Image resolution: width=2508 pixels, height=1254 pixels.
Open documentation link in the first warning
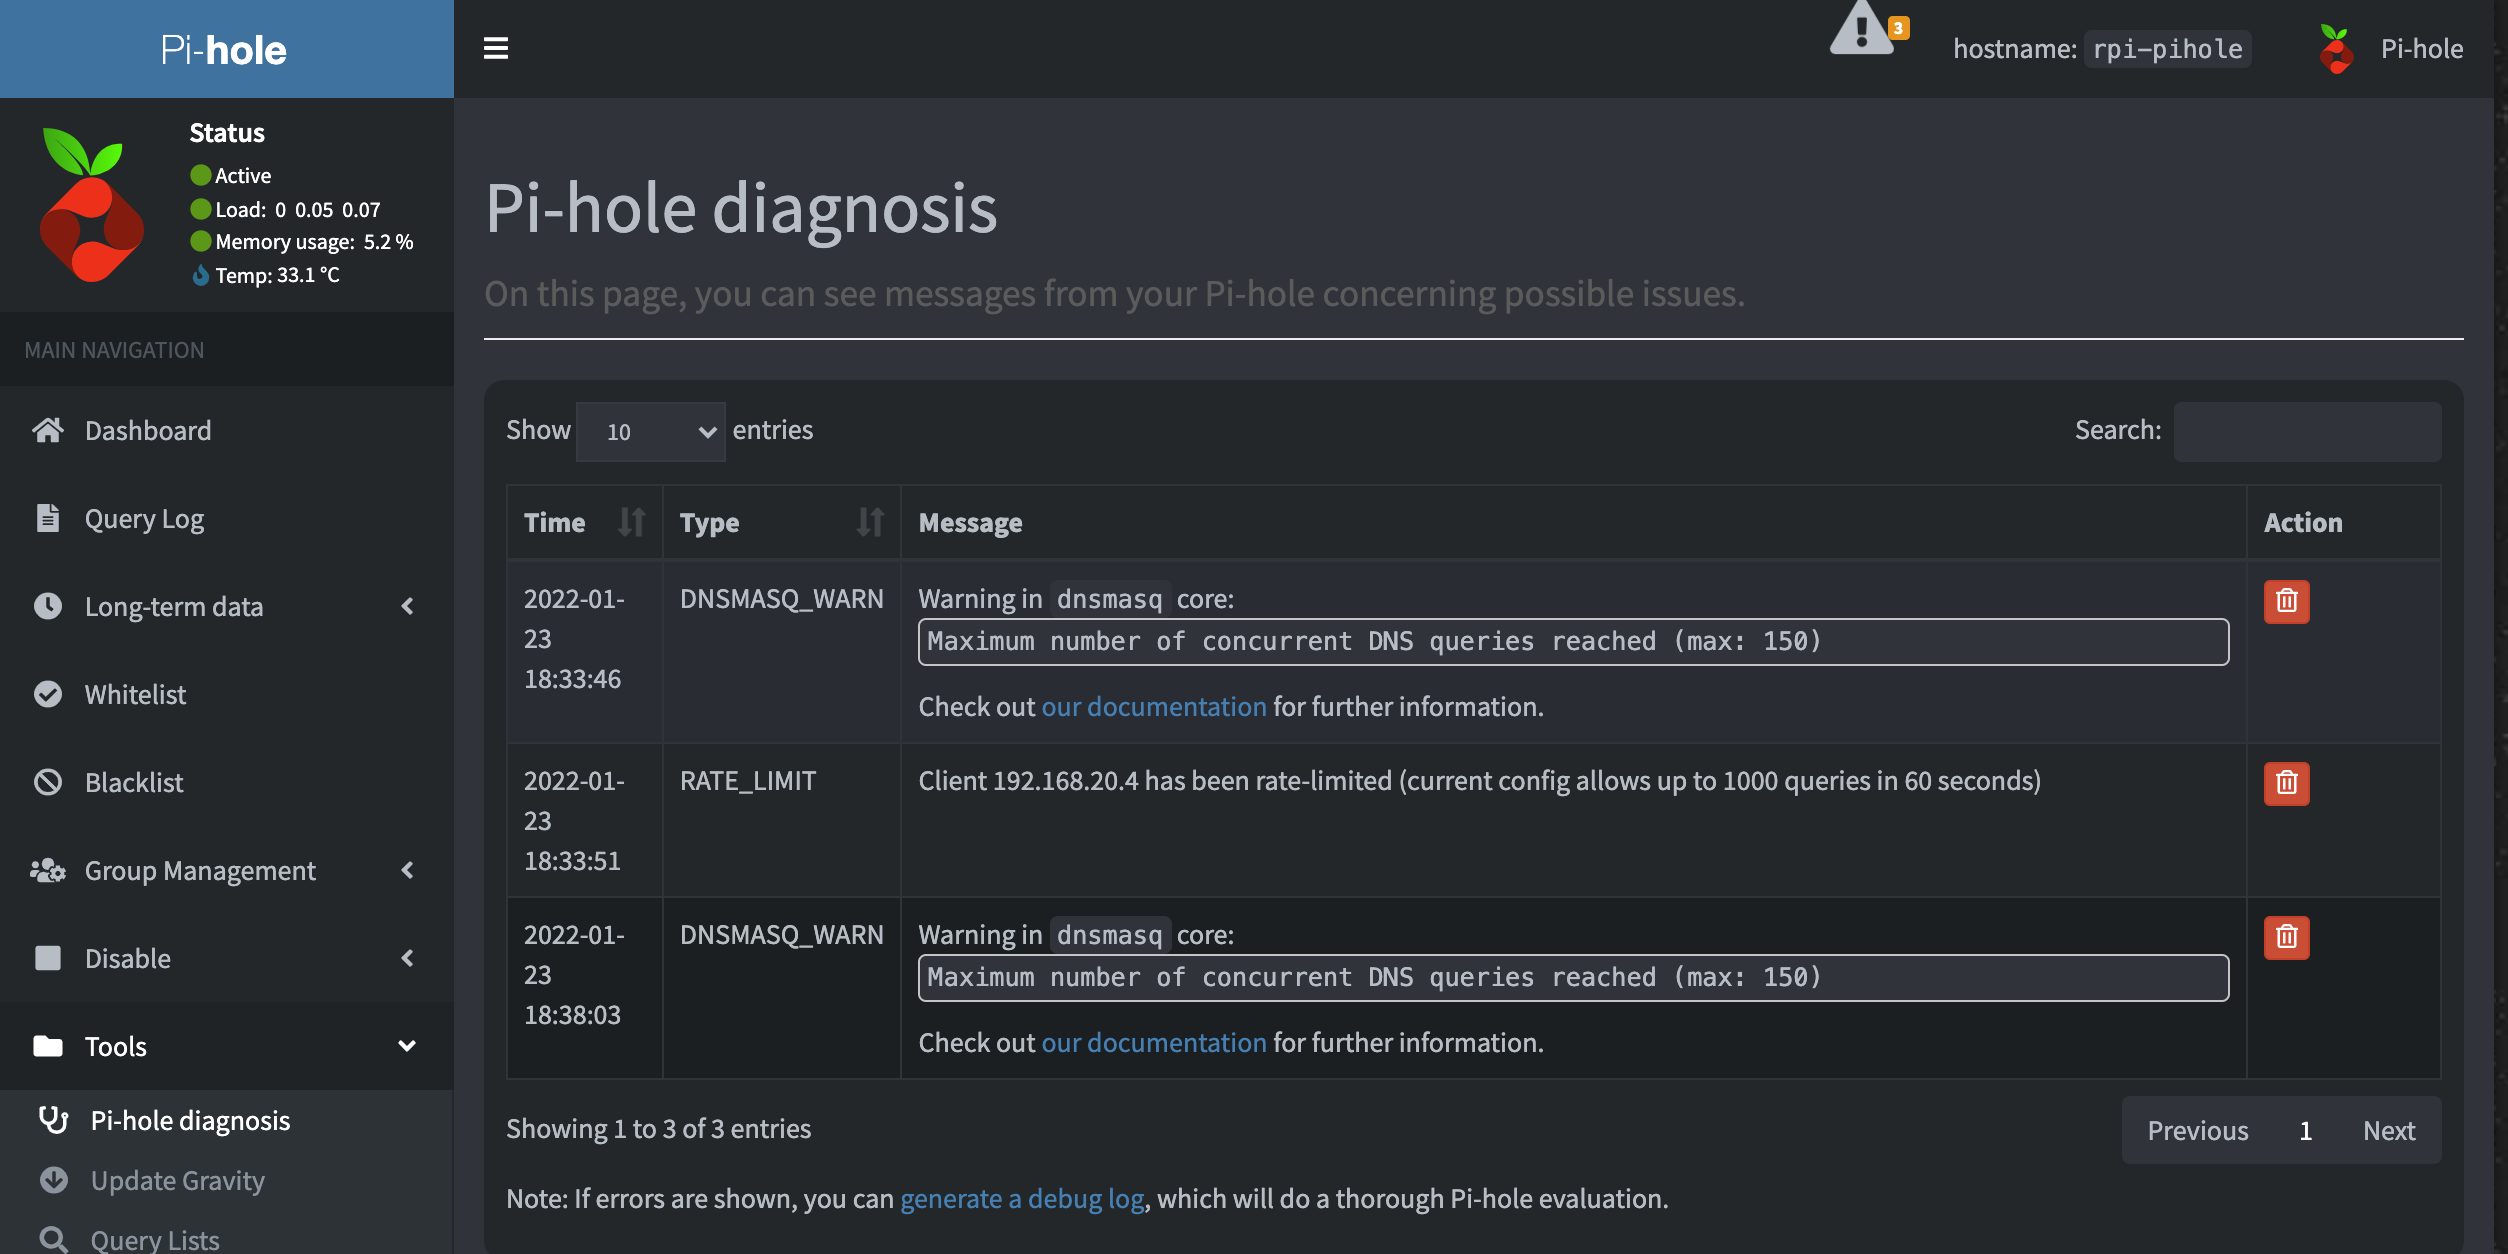click(1154, 706)
